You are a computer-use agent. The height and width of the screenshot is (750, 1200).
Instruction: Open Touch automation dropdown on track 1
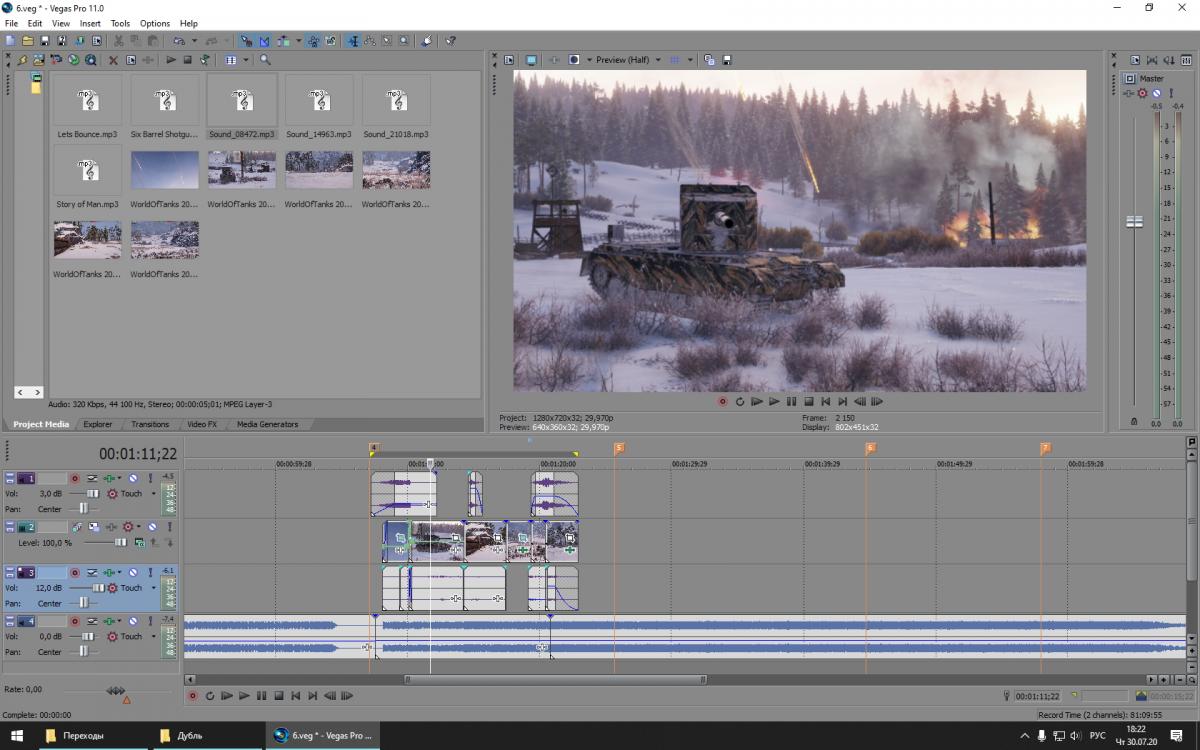[x=153, y=494]
